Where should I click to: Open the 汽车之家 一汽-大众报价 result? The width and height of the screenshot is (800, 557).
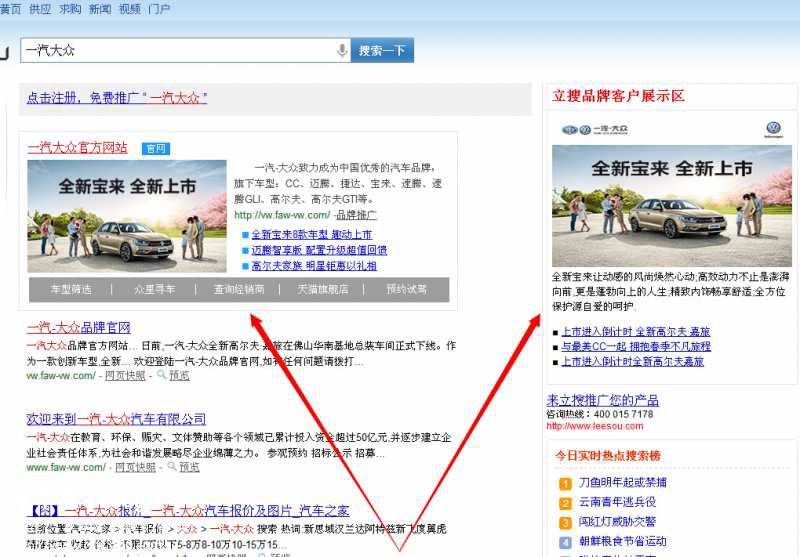(x=188, y=511)
